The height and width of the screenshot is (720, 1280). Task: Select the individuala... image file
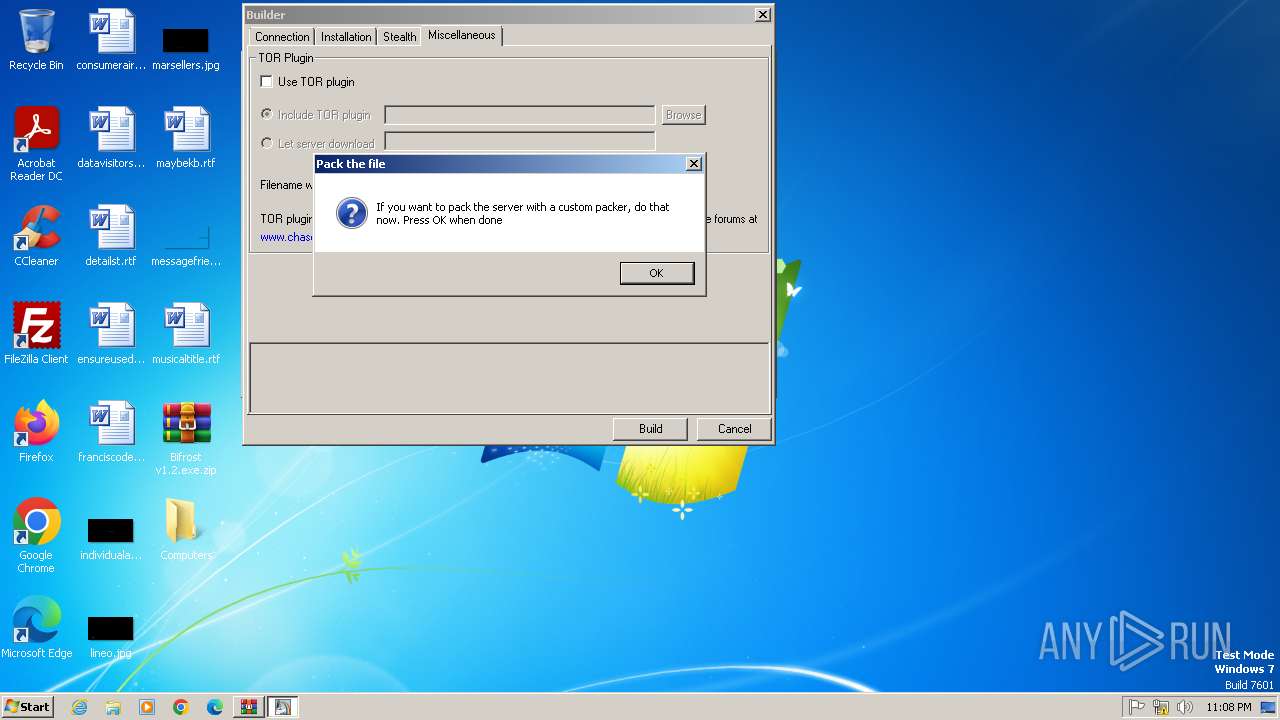111,538
